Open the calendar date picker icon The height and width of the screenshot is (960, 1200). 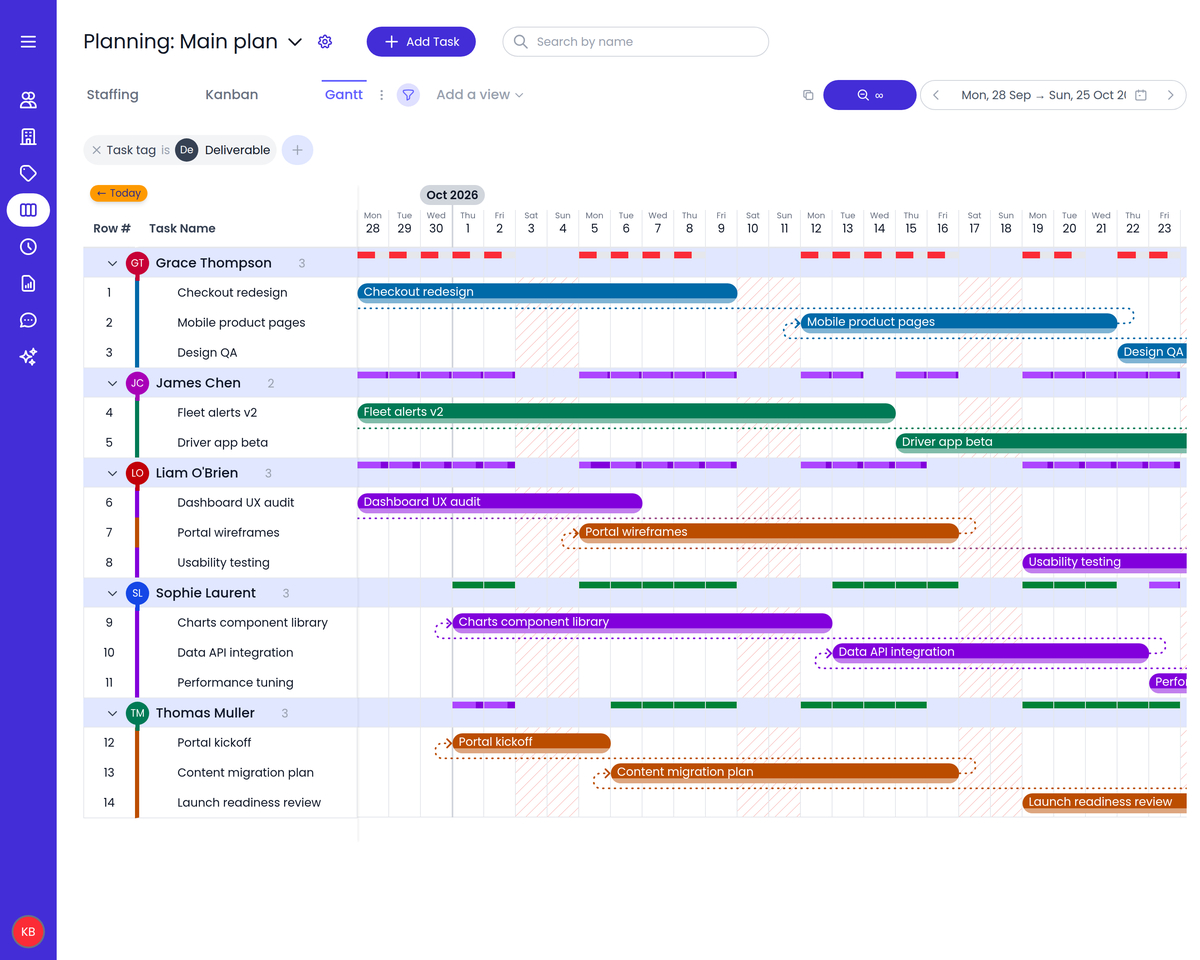click(x=1141, y=95)
